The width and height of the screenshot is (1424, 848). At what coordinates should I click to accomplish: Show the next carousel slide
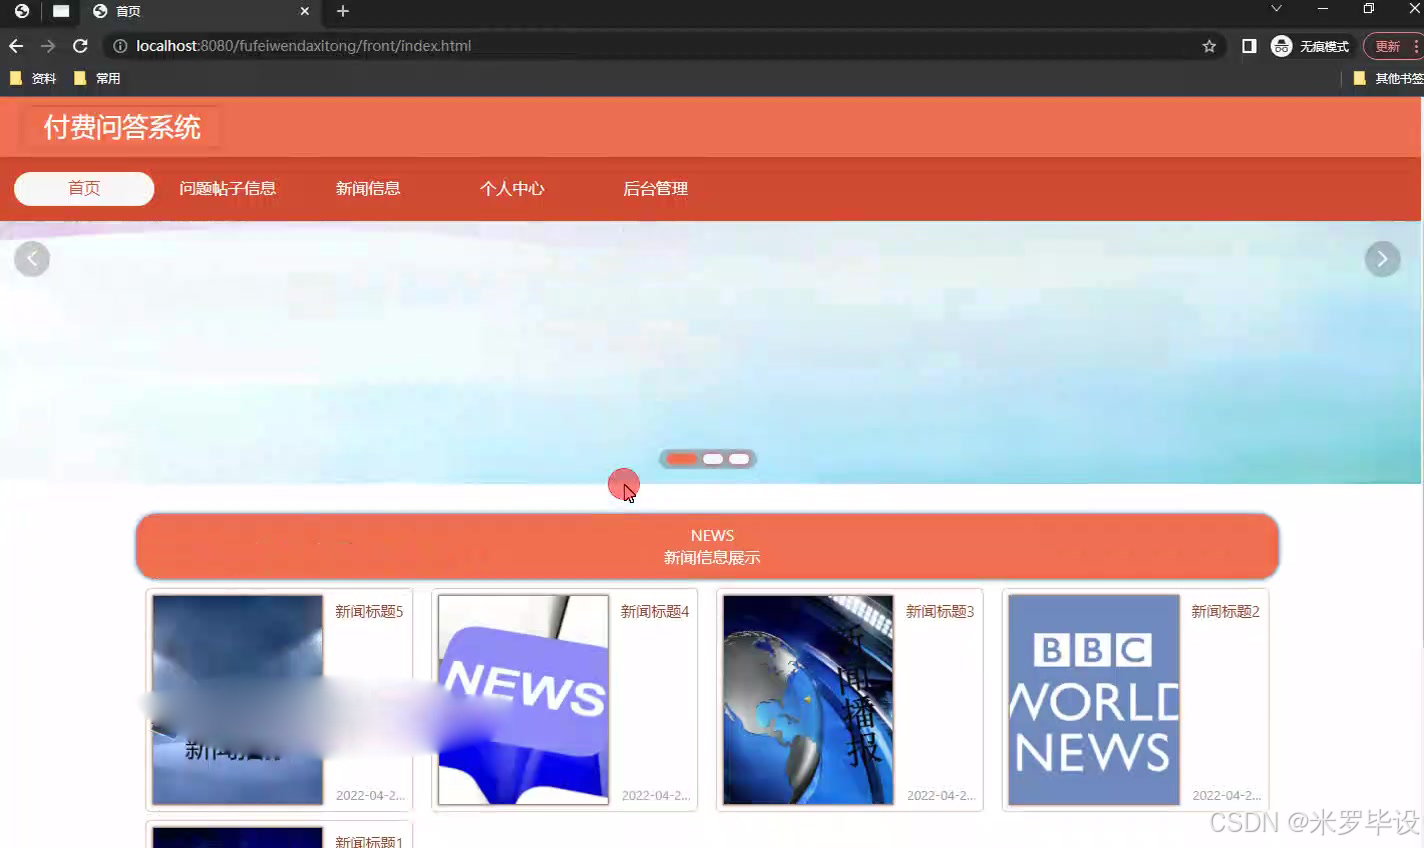[1383, 259]
